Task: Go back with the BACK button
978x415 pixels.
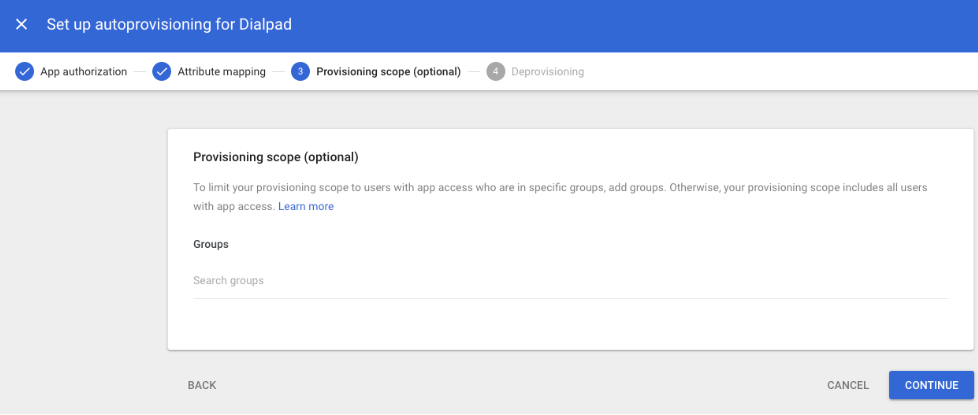Action: click(x=202, y=385)
